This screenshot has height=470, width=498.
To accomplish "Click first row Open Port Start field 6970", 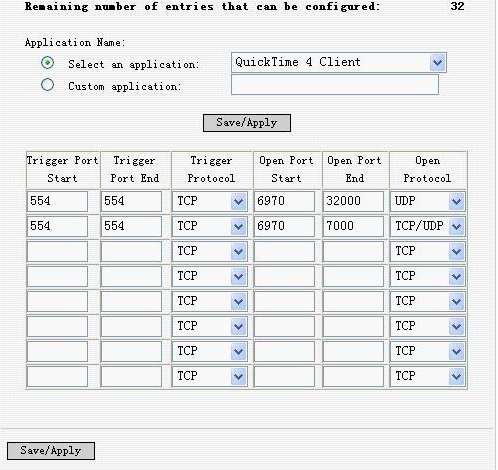I will tap(284, 201).
